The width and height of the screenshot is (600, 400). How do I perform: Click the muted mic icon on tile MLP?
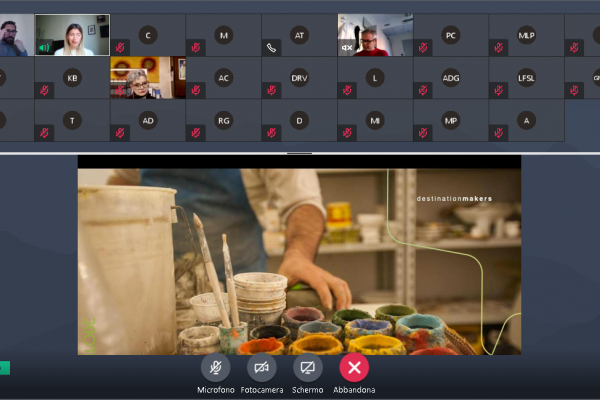pyautogui.click(x=499, y=47)
